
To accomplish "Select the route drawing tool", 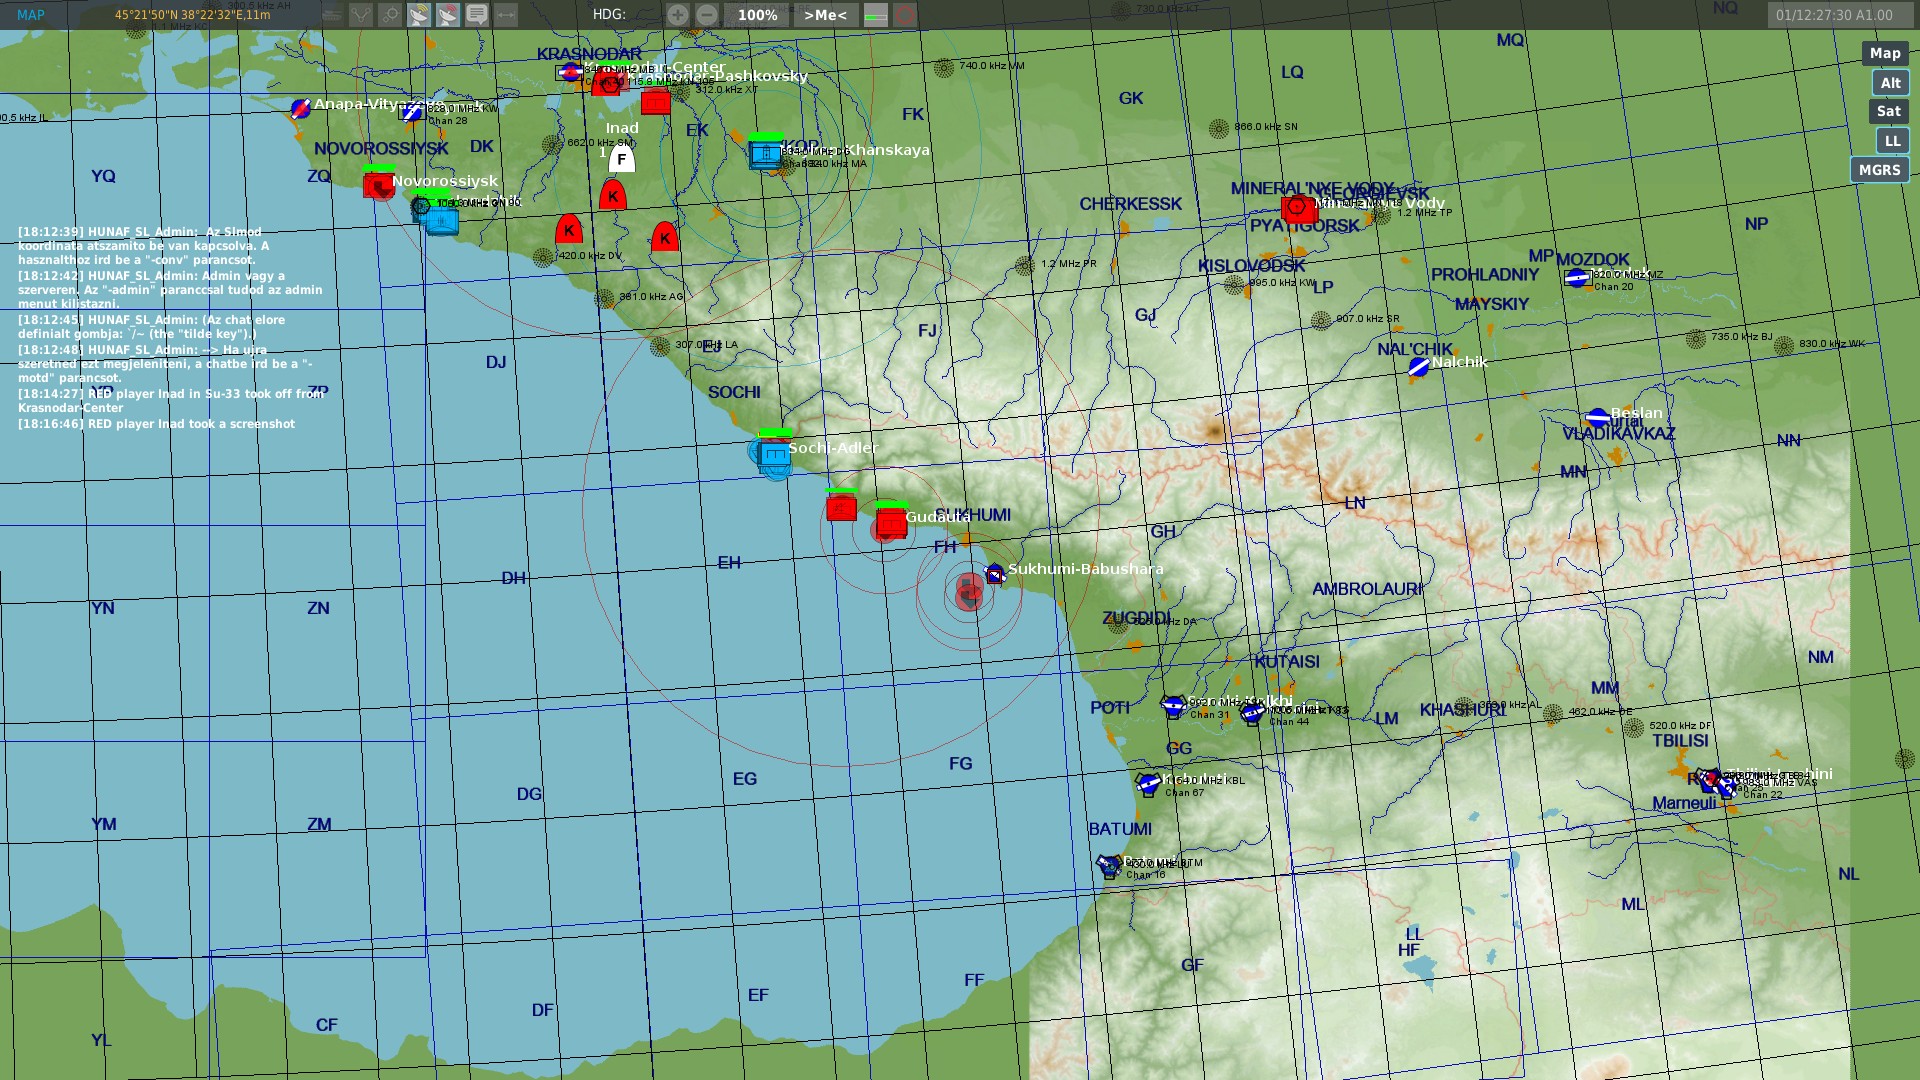I will pos(361,15).
